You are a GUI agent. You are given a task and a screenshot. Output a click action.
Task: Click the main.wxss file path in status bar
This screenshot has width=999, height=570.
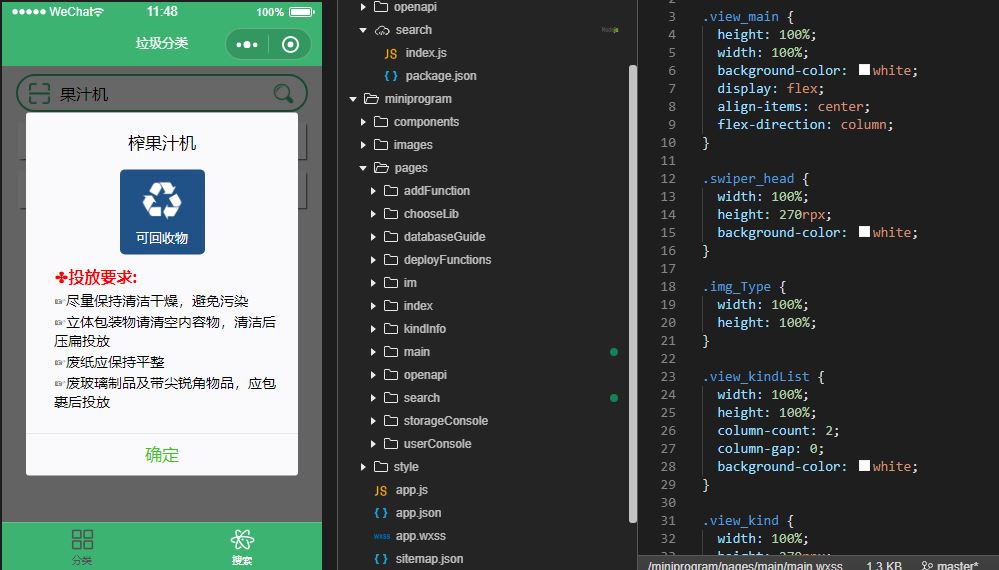pyautogui.click(x=745, y=565)
